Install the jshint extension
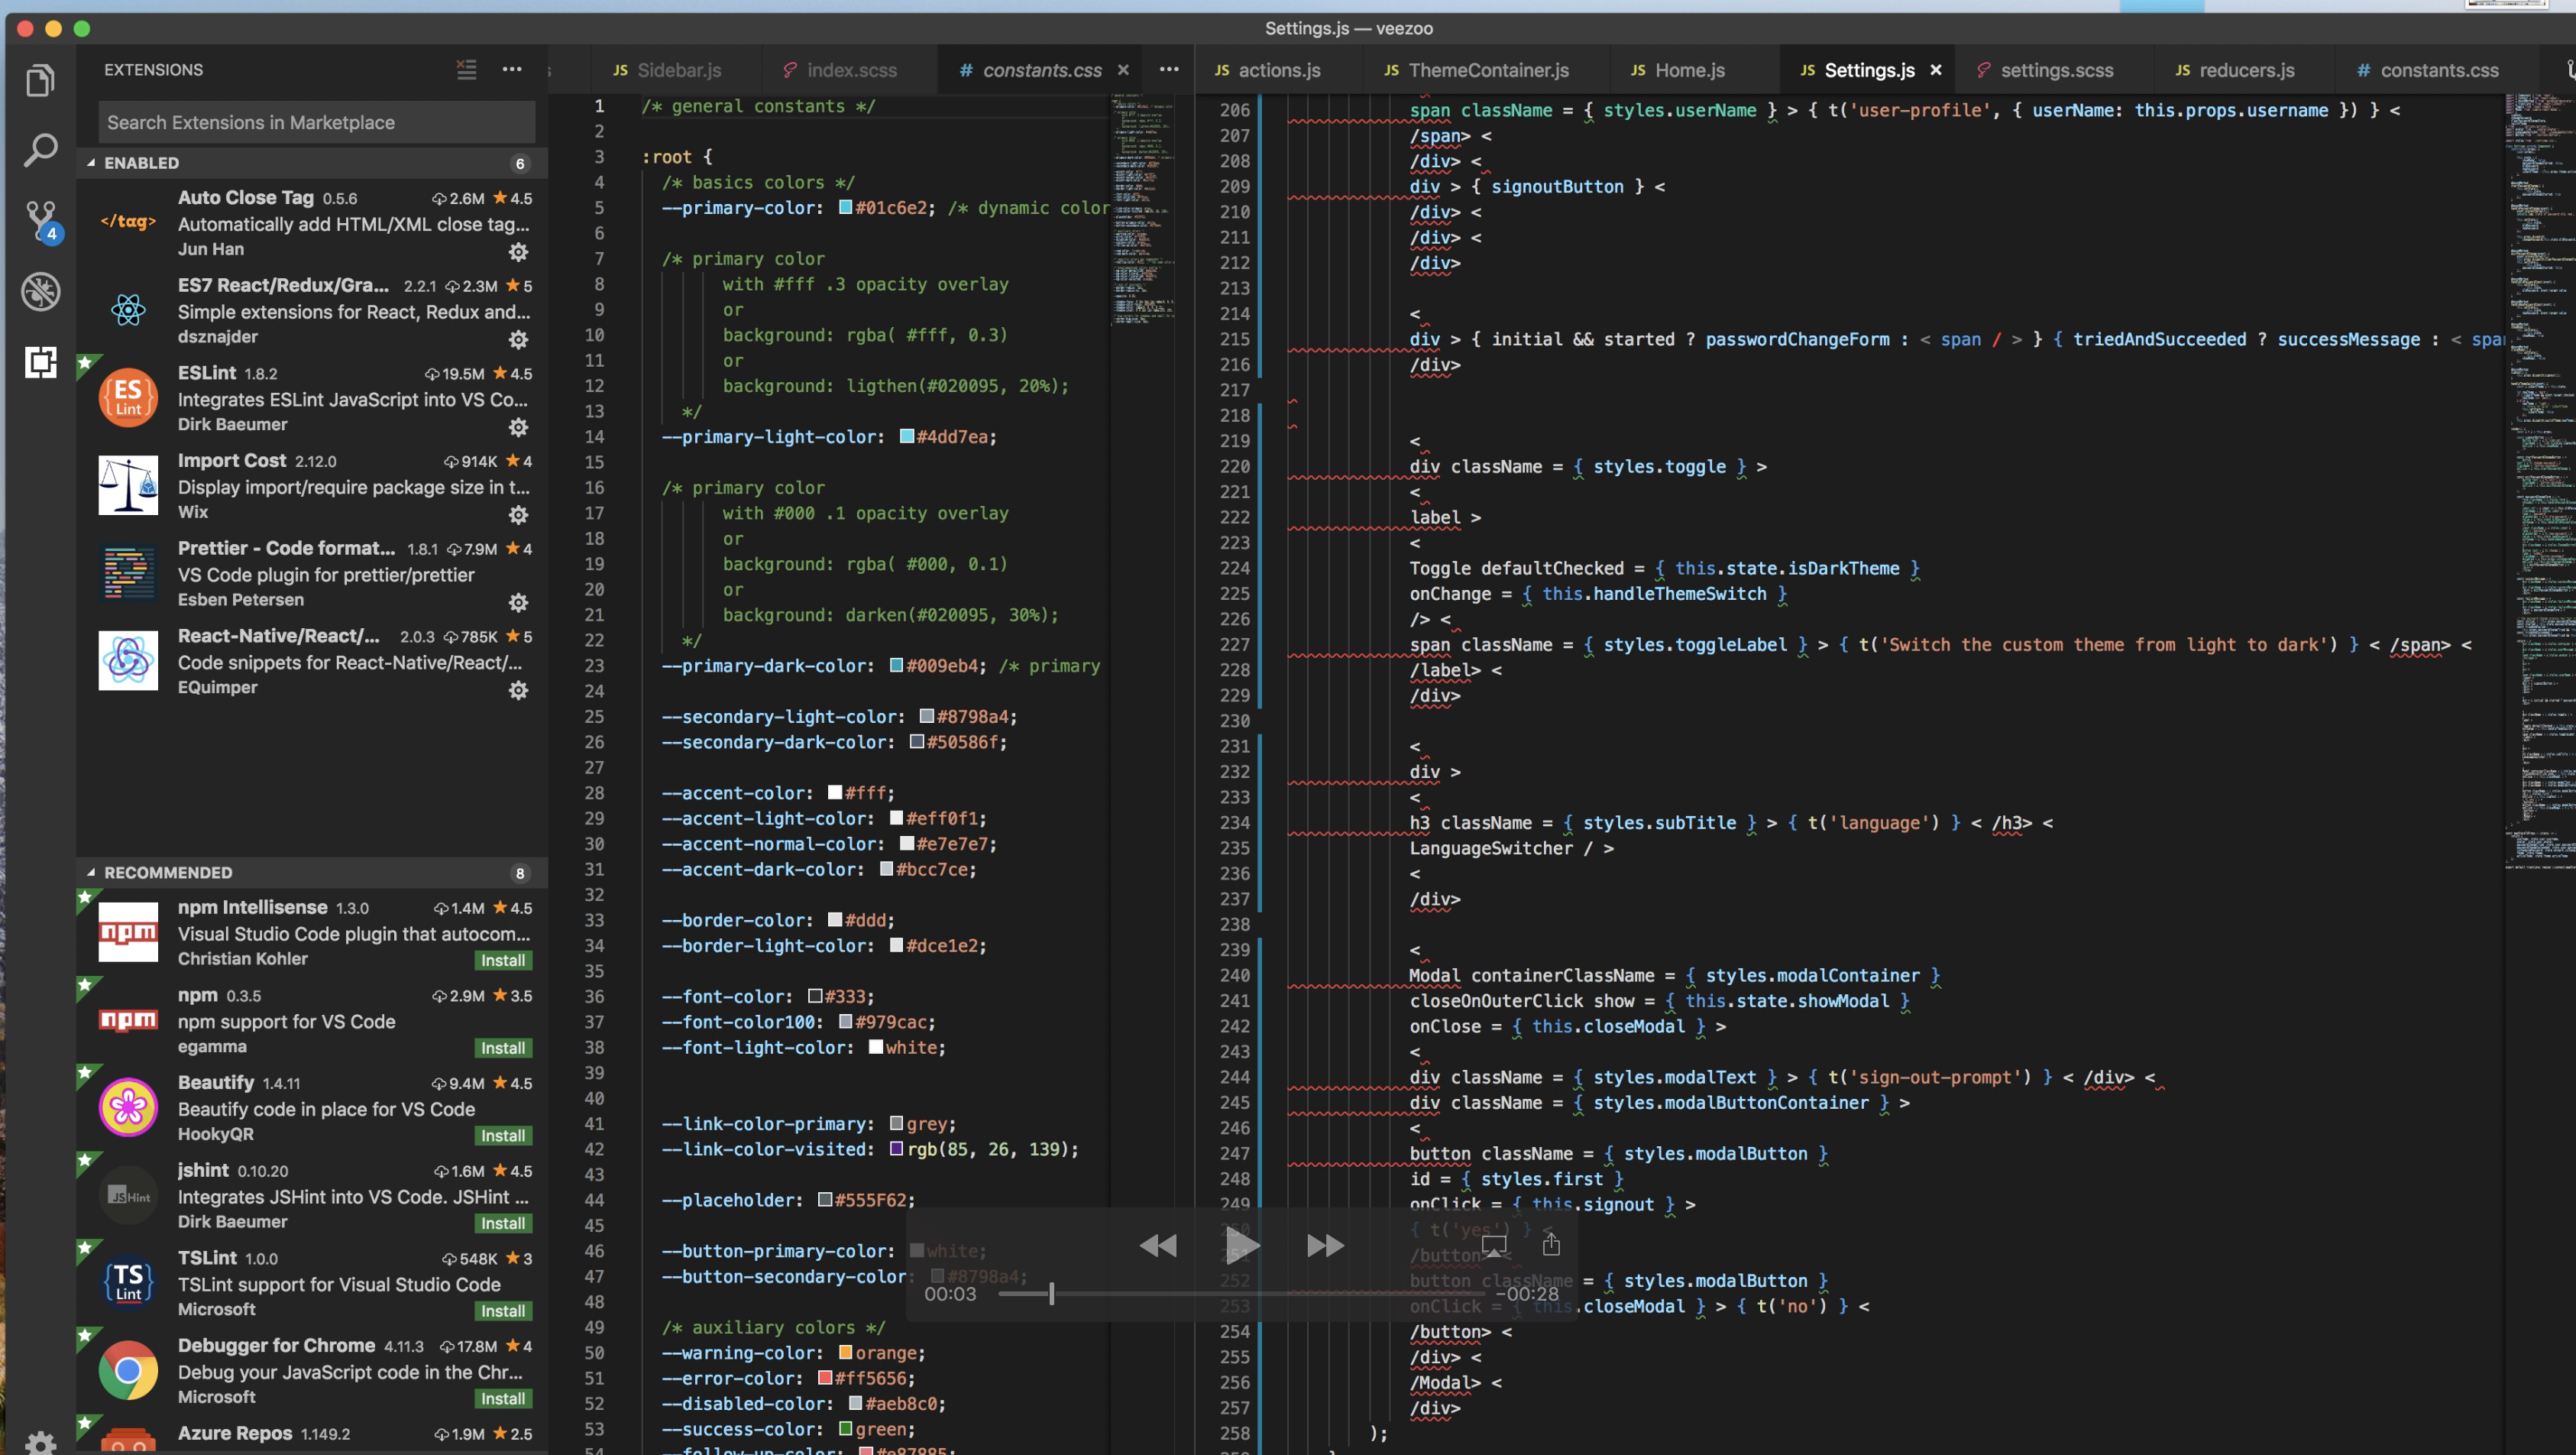 click(x=503, y=1223)
